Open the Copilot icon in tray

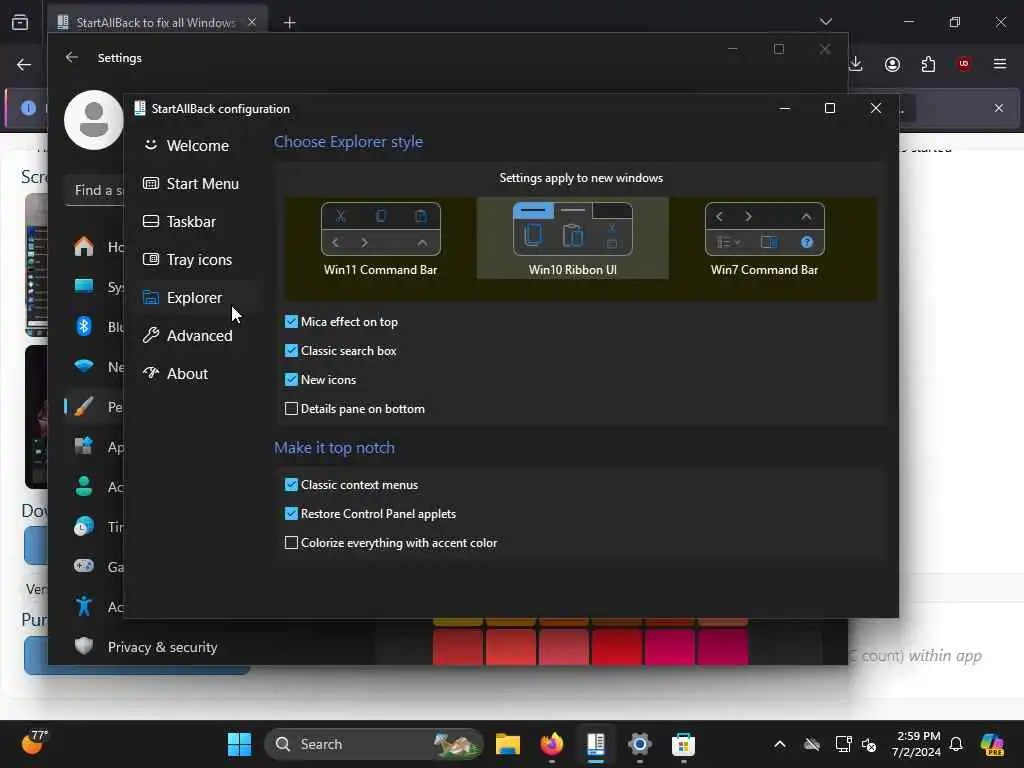point(992,744)
